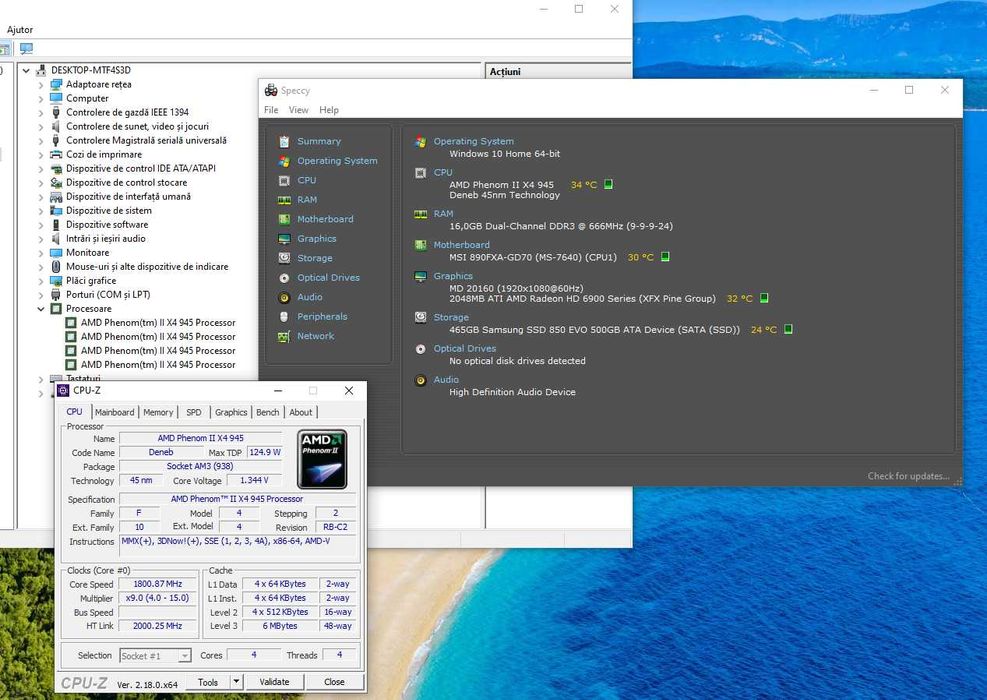Expand the Cozi de imprimare node
Viewport: 987px width, 700px height.
tap(41, 155)
